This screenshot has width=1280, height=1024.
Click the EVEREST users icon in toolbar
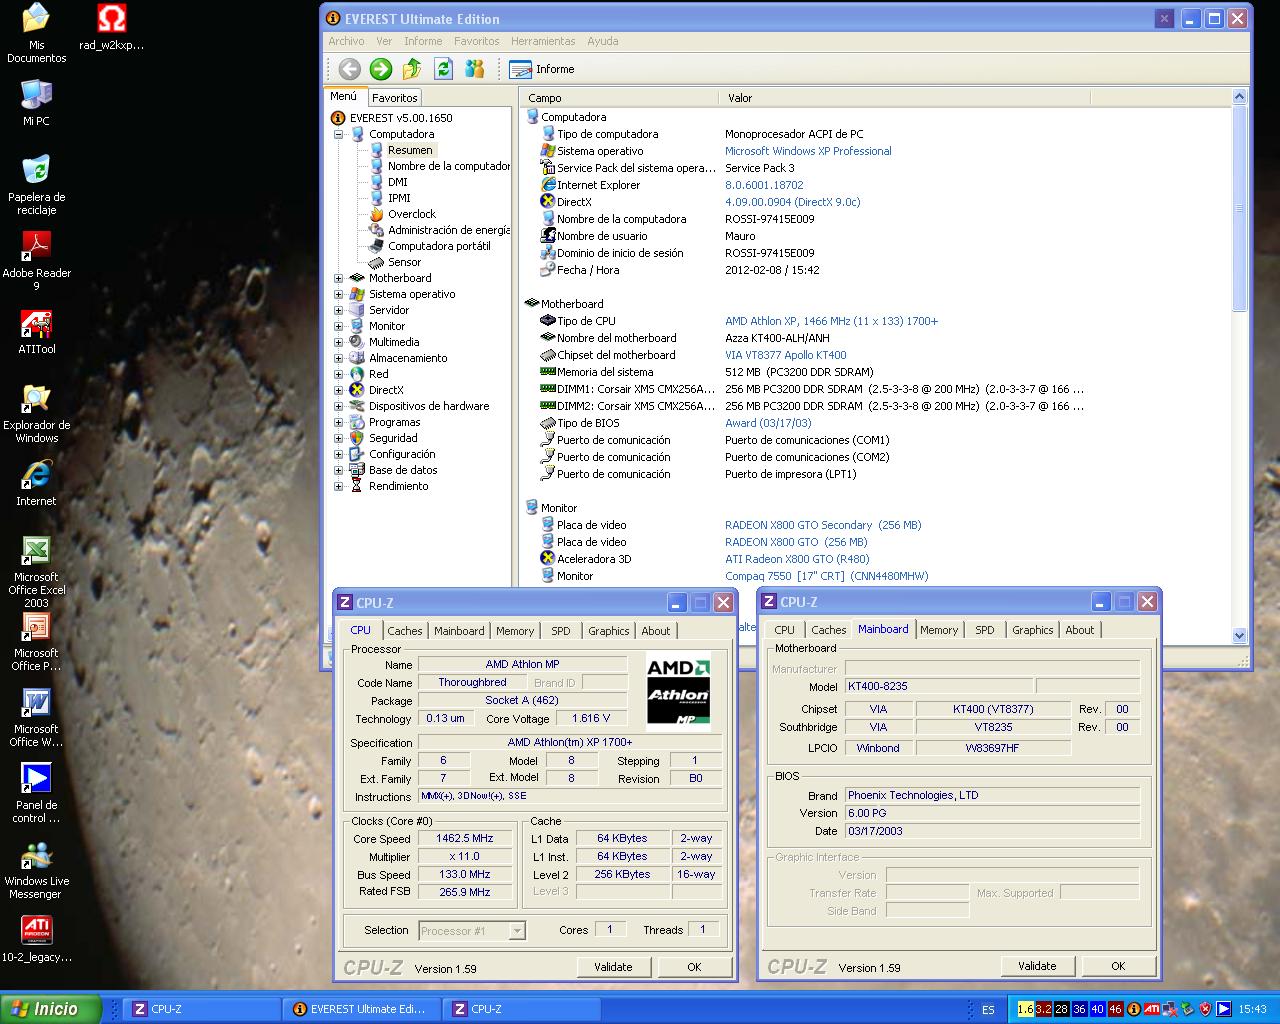[475, 69]
